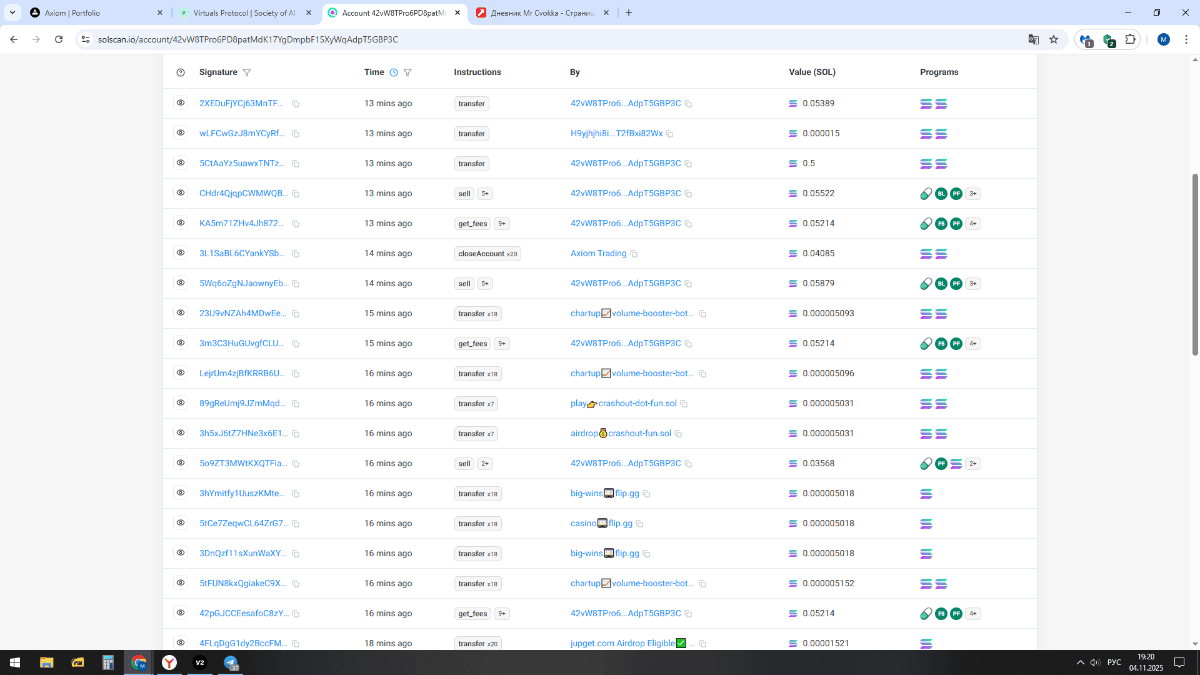1200x675 pixels.
Task: Expand the 9+ badge in KA5m71ZHv4Jh872 row
Action: pos(502,224)
